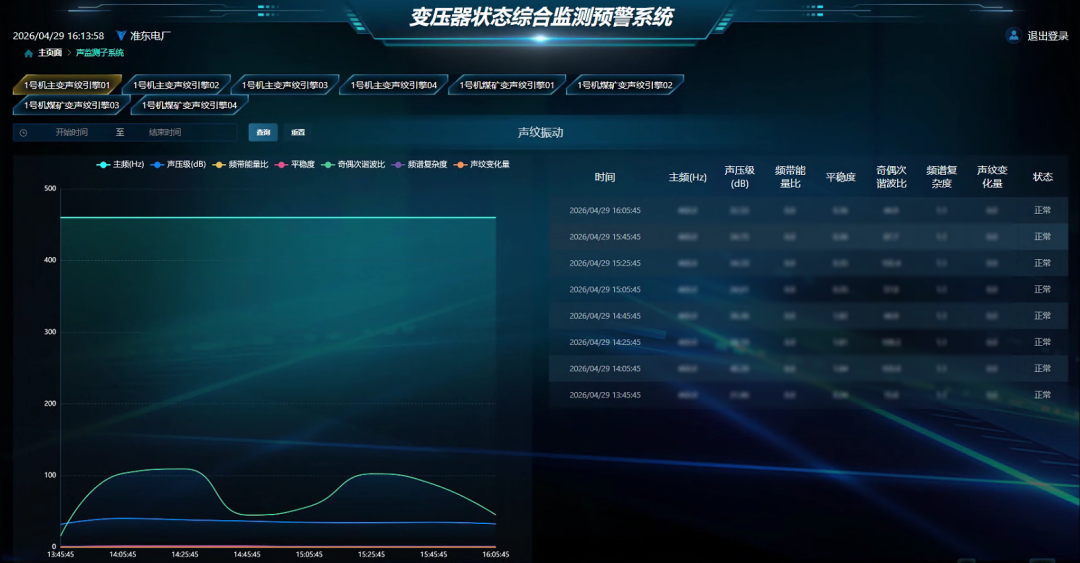1080x563 pixels.
Task: Click the clock icon in the date range field
Action: point(23,132)
